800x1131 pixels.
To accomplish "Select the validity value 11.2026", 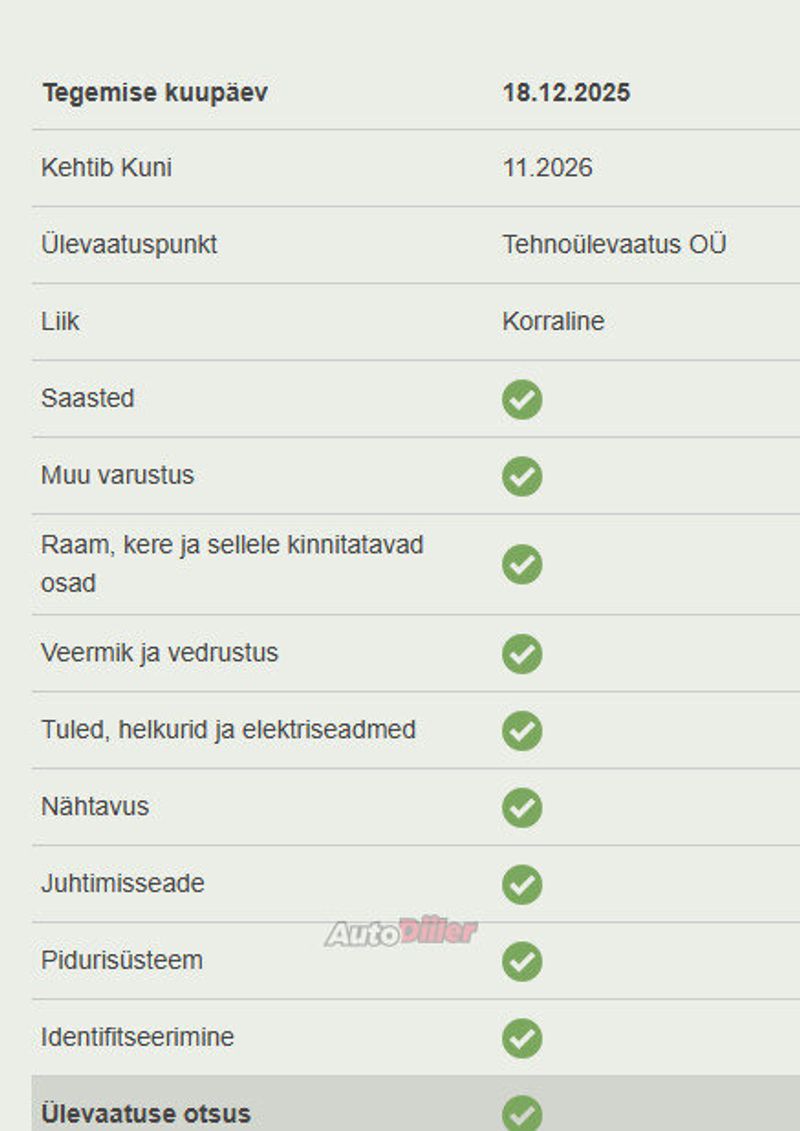I will click(x=547, y=167).
